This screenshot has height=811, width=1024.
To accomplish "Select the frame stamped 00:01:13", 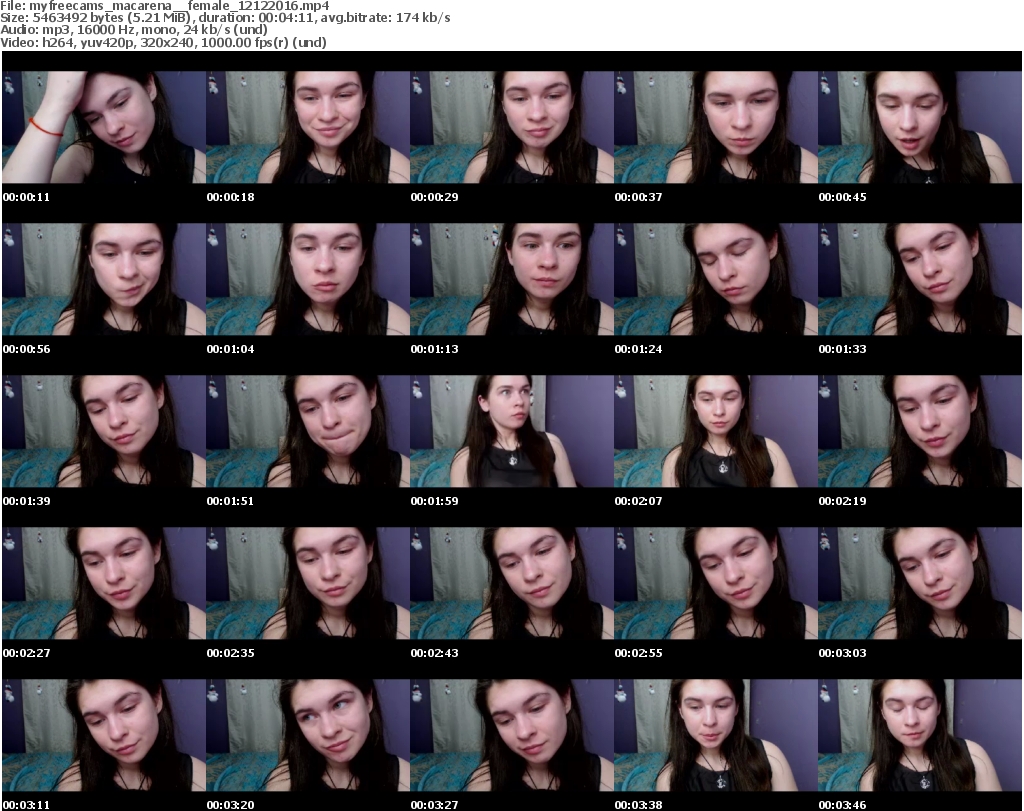I will pyautogui.click(x=511, y=279).
